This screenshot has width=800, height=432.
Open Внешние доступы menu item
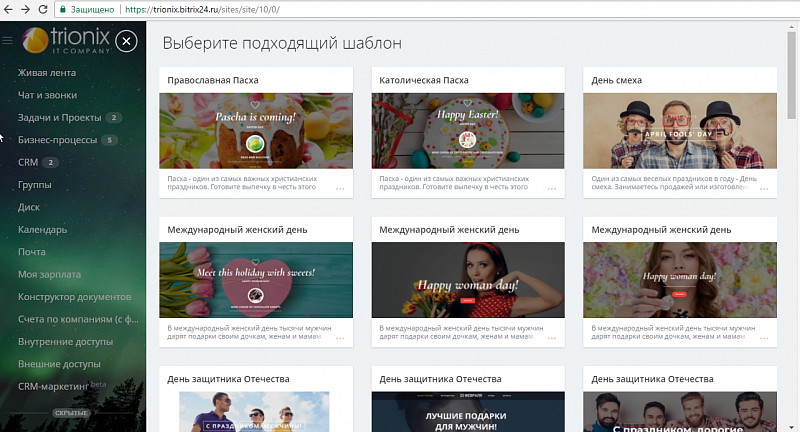[59, 364]
